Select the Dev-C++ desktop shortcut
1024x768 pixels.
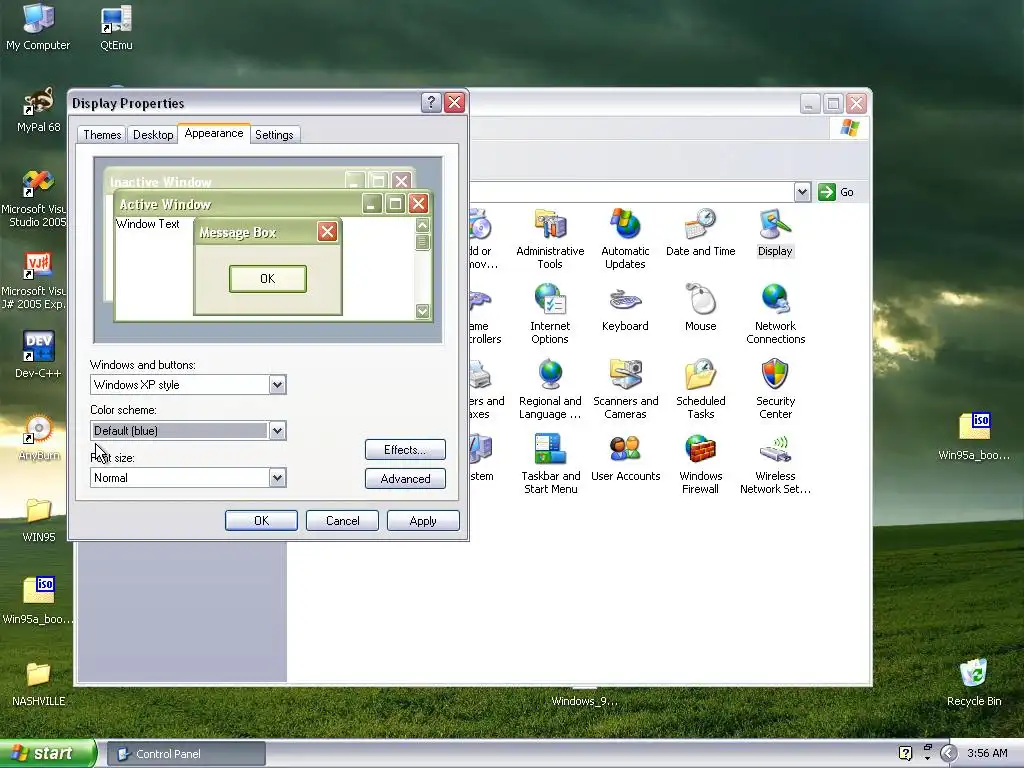coord(38,355)
